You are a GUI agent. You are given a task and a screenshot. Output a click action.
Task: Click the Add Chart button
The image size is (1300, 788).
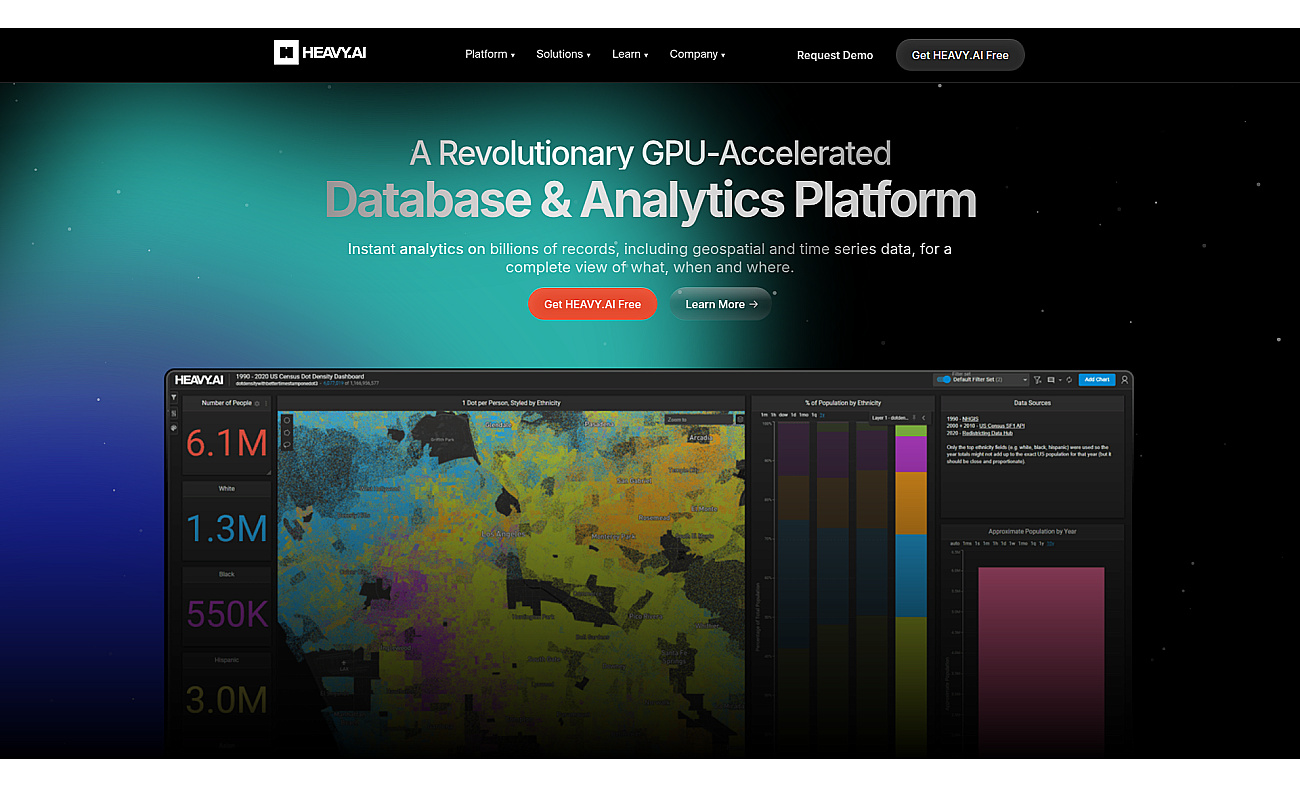tap(1097, 380)
